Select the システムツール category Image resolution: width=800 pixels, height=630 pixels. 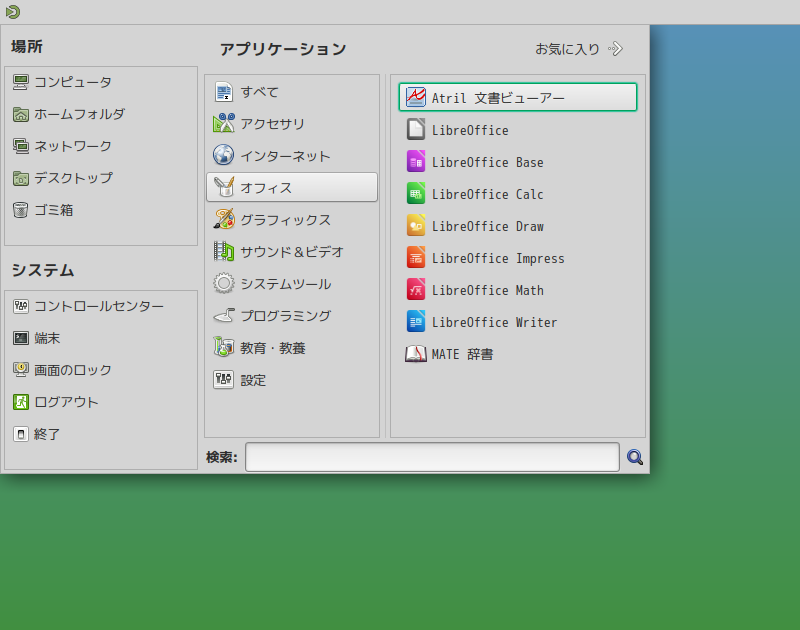coord(292,284)
